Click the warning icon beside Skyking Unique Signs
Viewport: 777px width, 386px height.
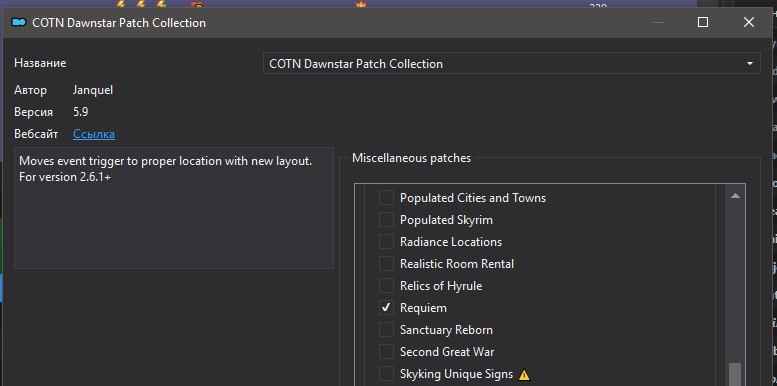pyautogui.click(x=524, y=375)
